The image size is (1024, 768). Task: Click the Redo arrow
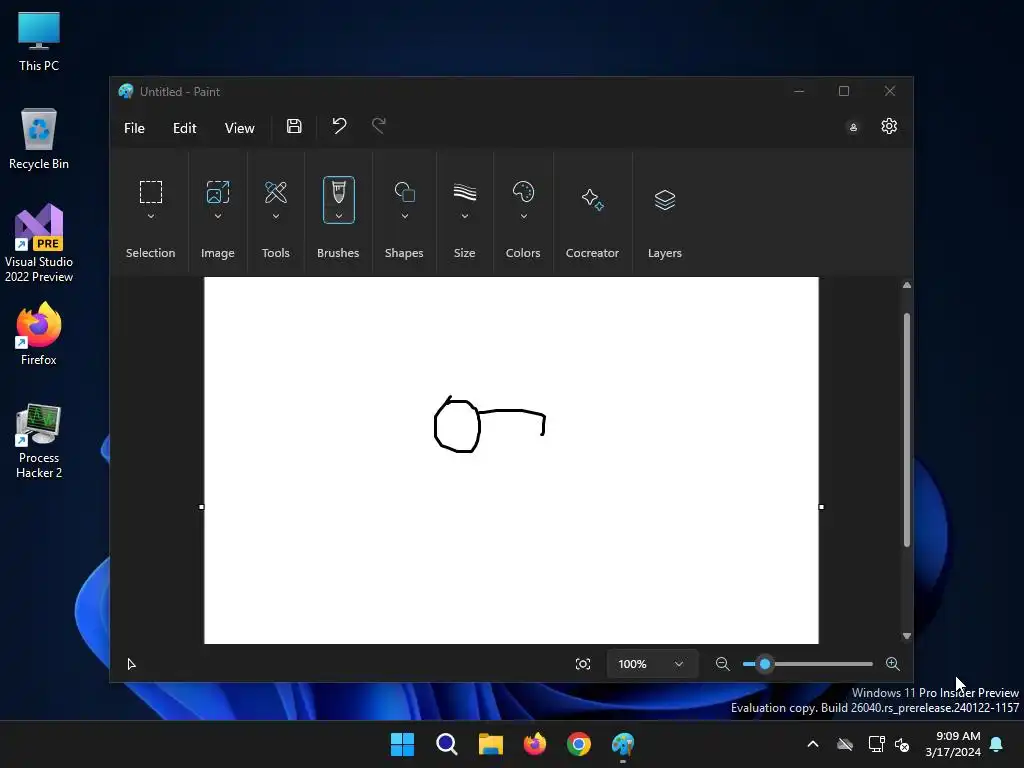coord(379,125)
